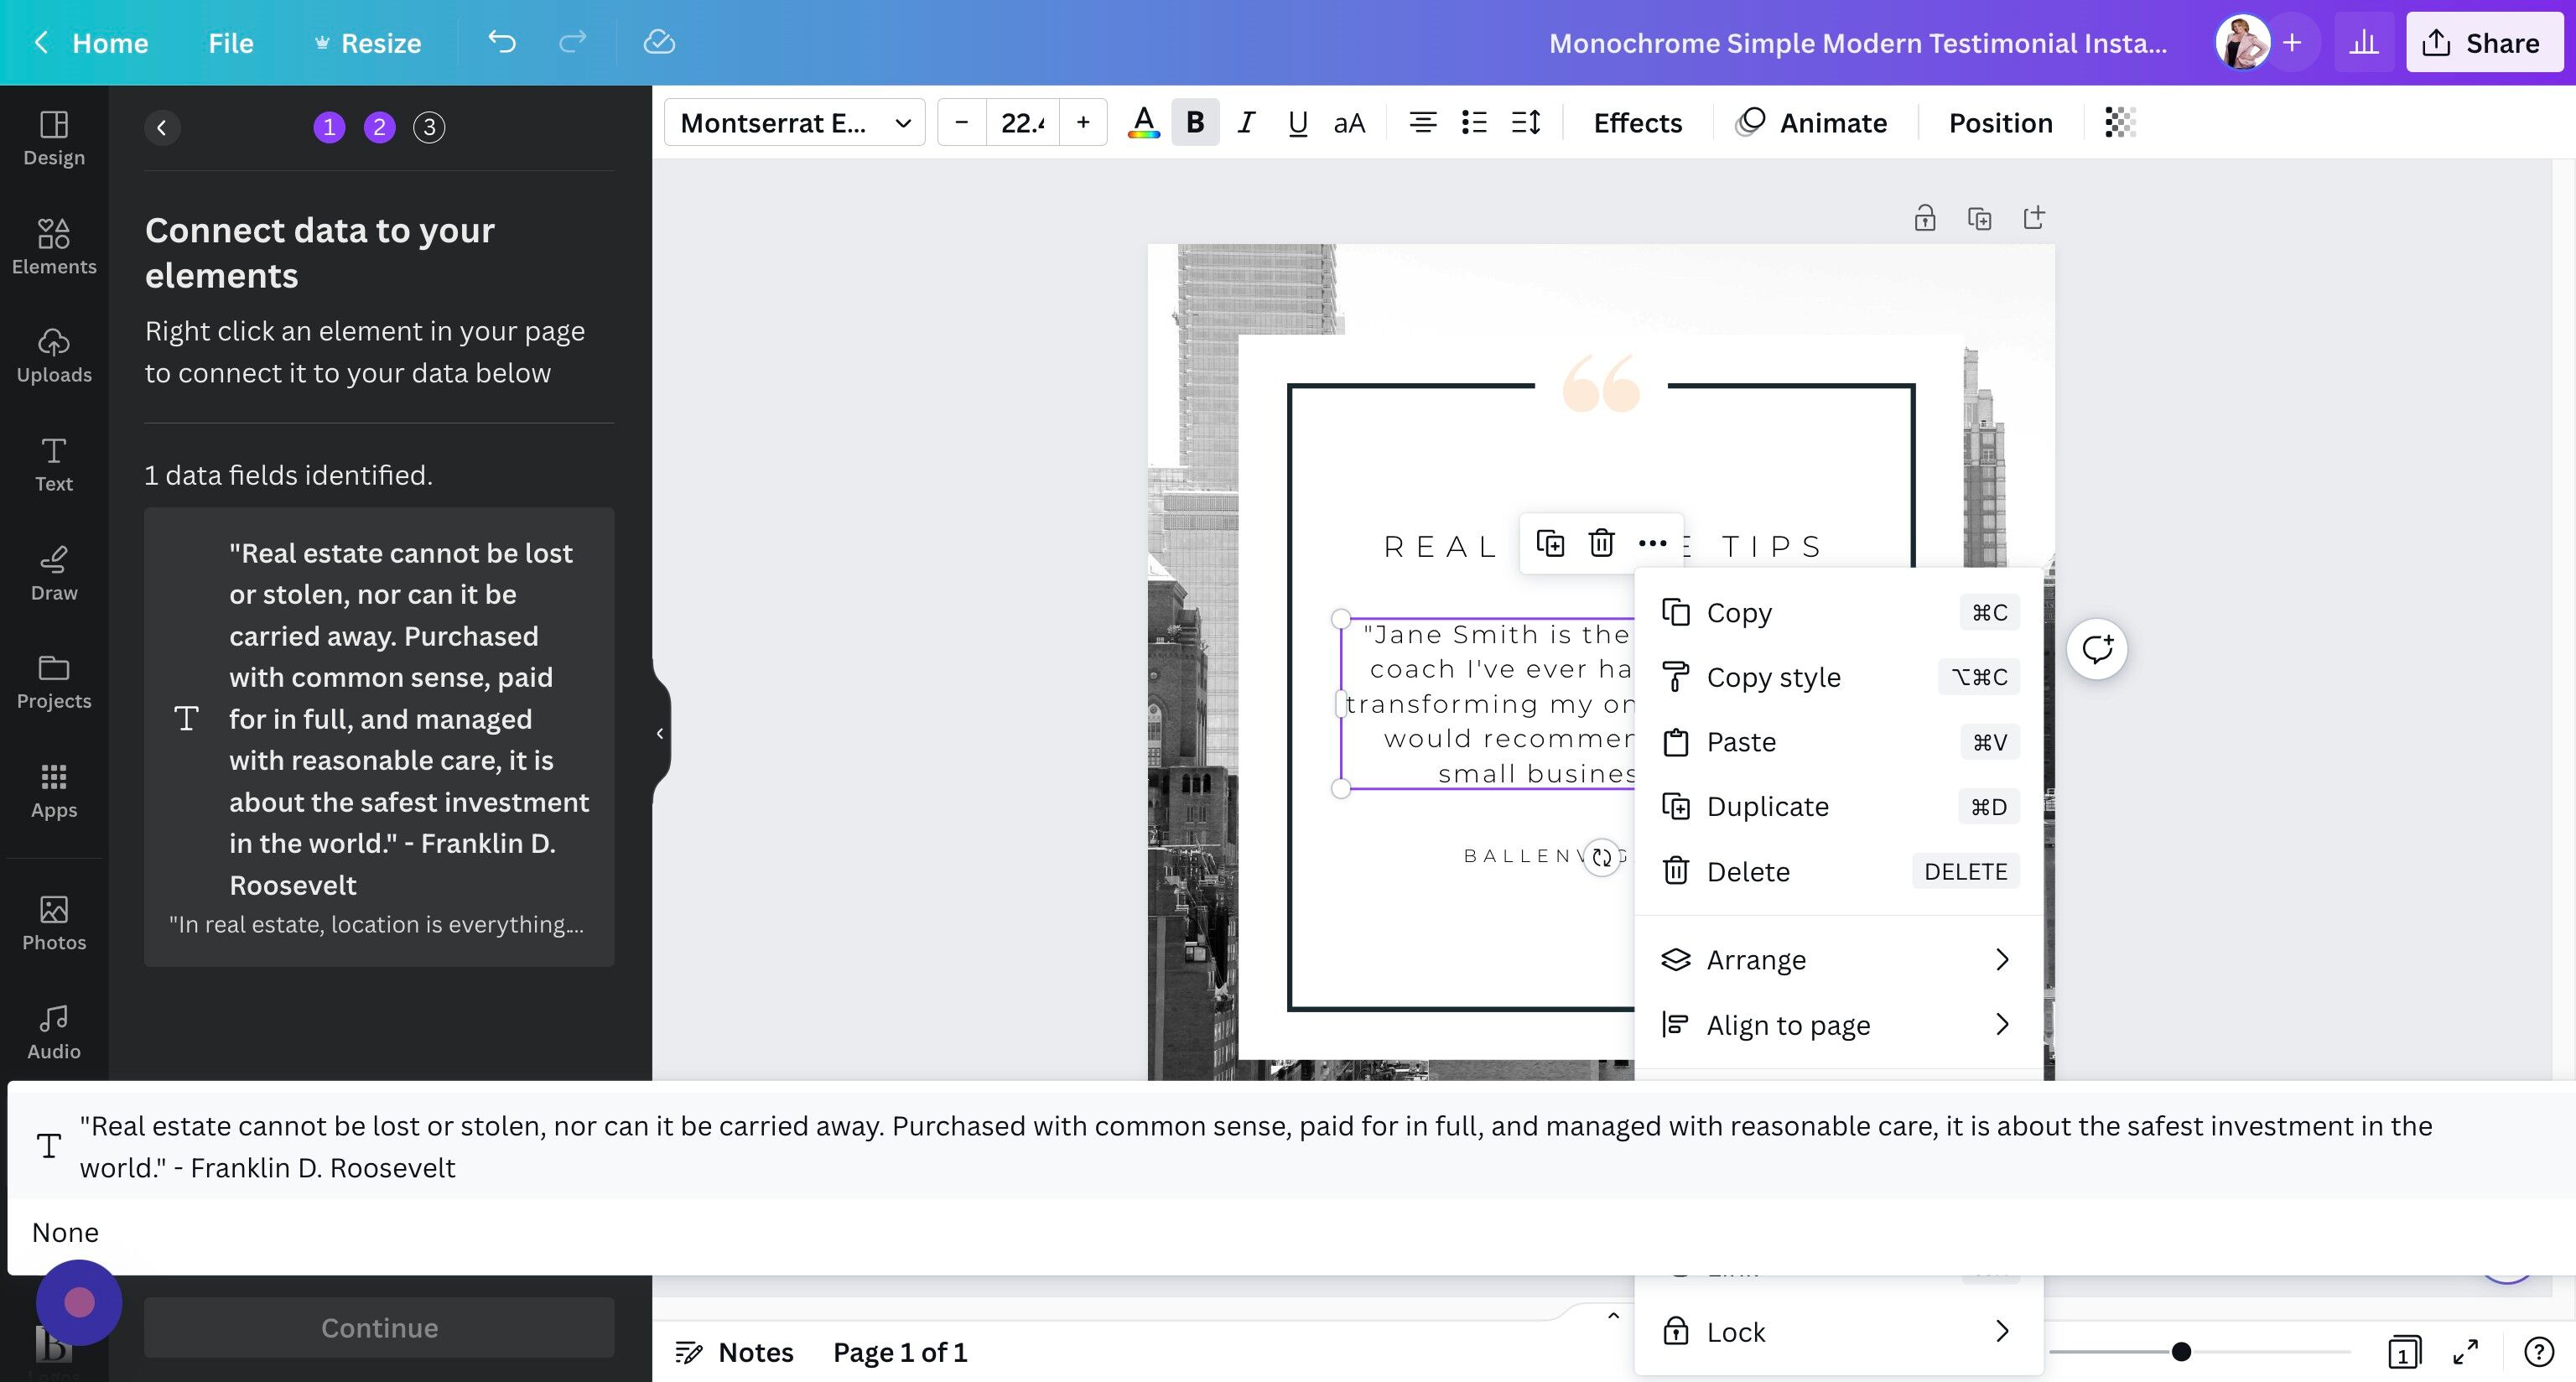This screenshot has height=1382, width=2576.
Task: Select Copy style in context menu
Action: click(x=1839, y=677)
